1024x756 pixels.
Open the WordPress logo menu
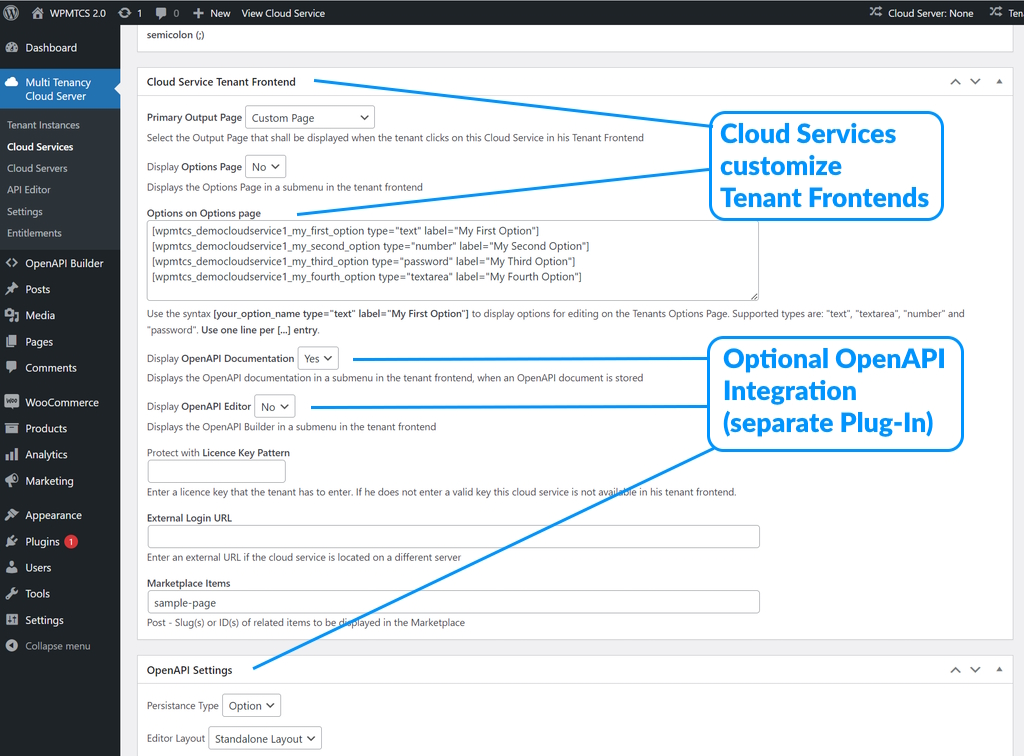[x=11, y=12]
